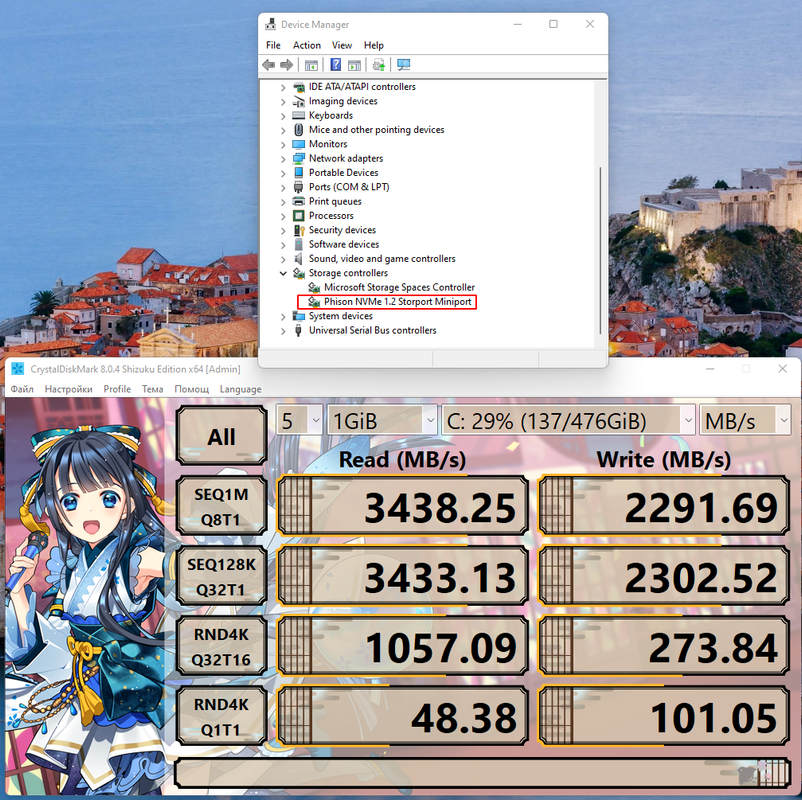This screenshot has width=802, height=800.
Task: Open the blue Help question-mark toolbar icon
Action: 336,64
